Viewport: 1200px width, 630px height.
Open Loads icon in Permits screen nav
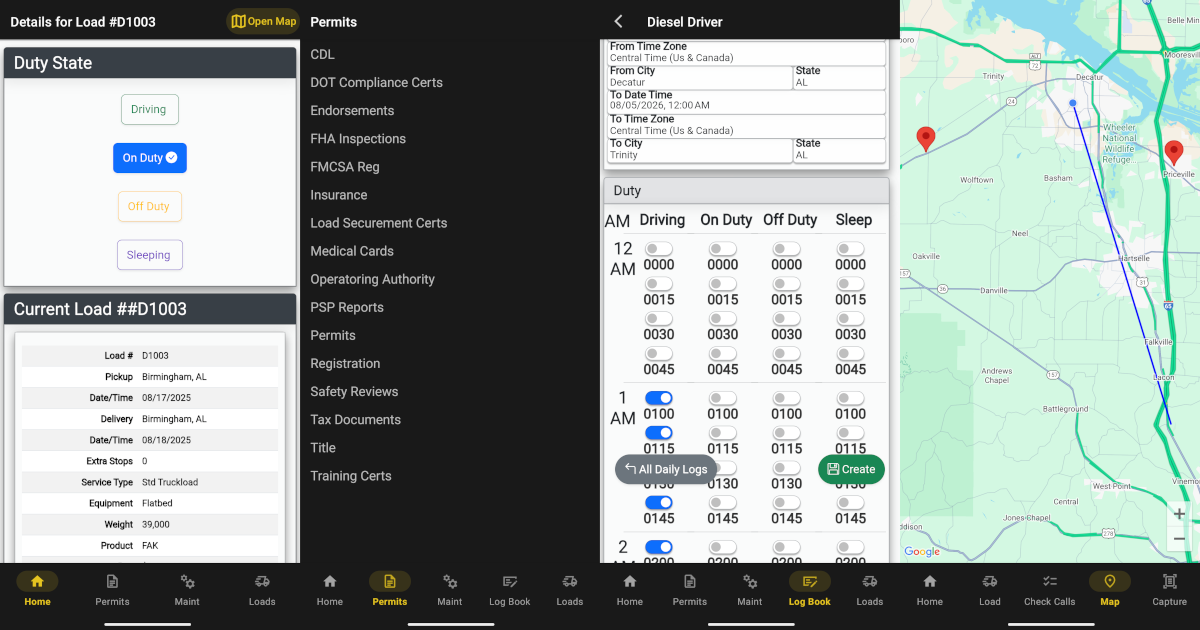570,582
